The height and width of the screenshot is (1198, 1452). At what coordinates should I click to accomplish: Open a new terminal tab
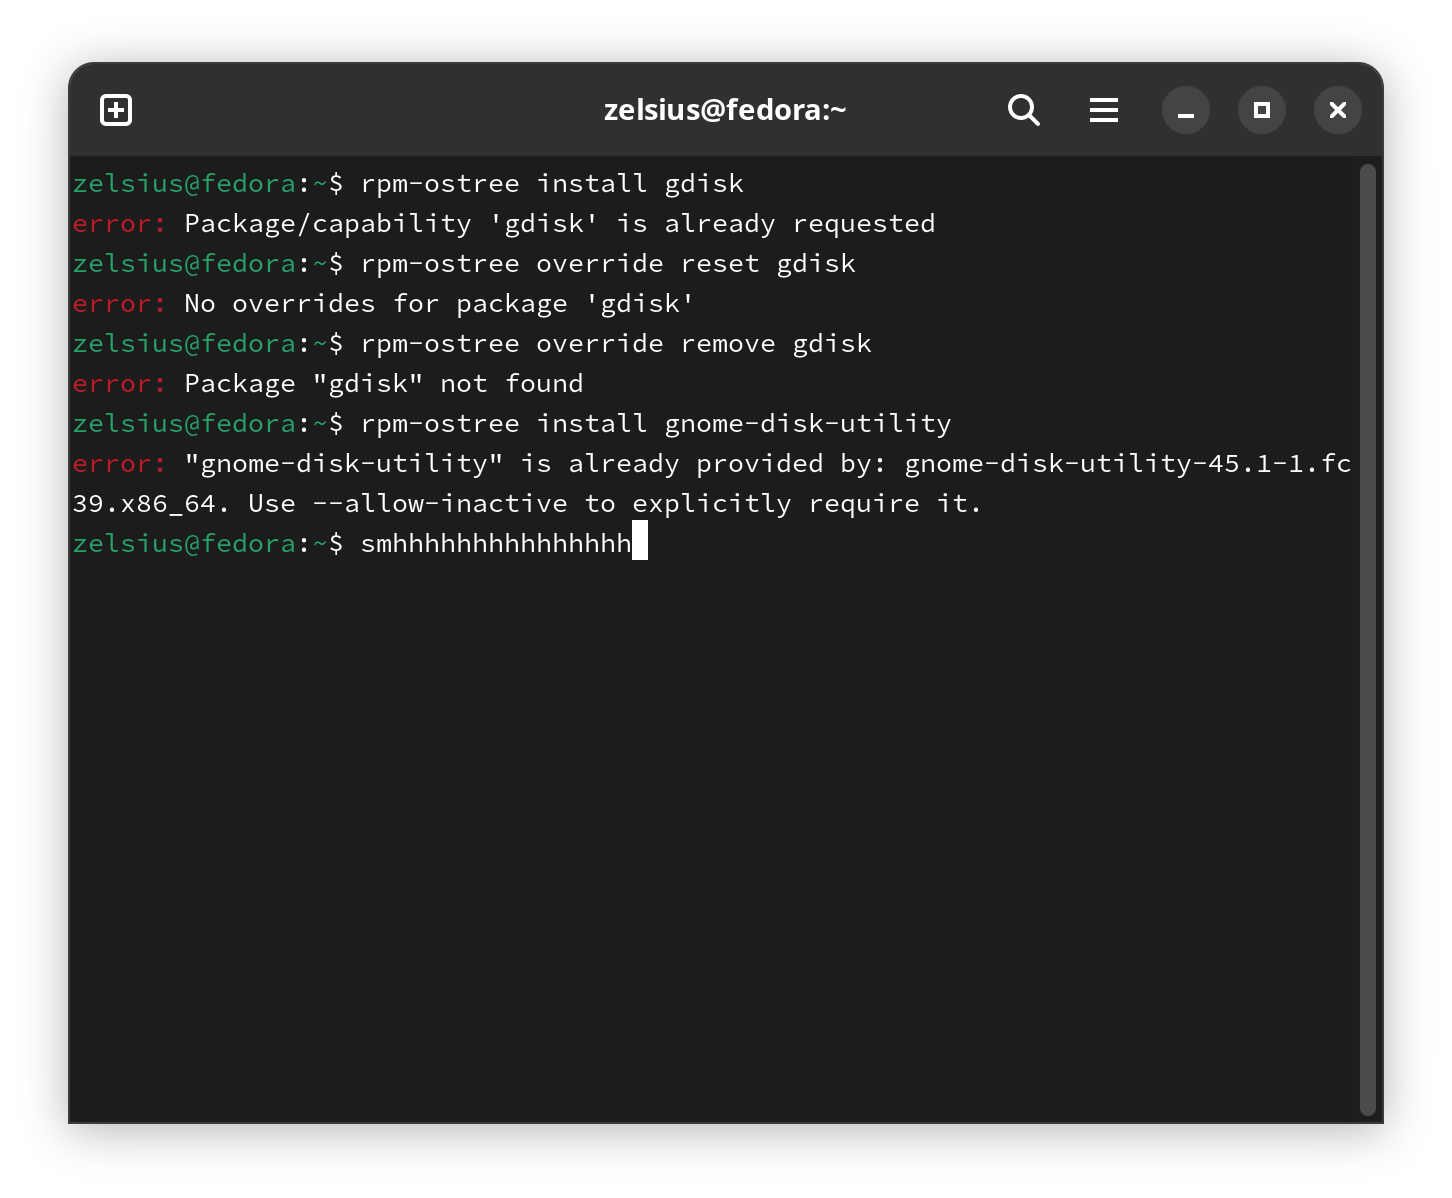[116, 110]
